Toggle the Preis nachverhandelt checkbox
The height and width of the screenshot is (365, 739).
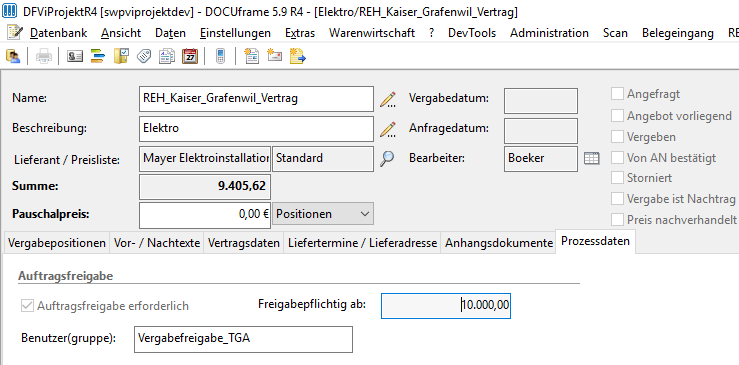pos(617,219)
